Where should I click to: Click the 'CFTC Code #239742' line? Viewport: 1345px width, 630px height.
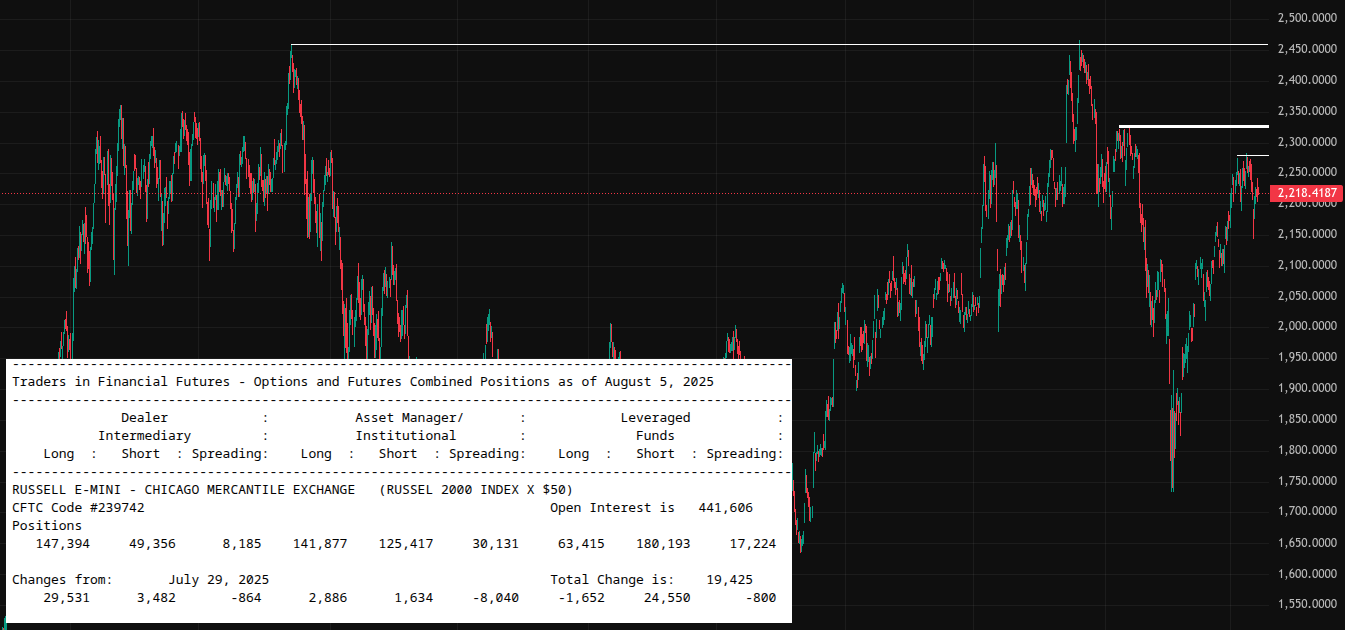78,507
